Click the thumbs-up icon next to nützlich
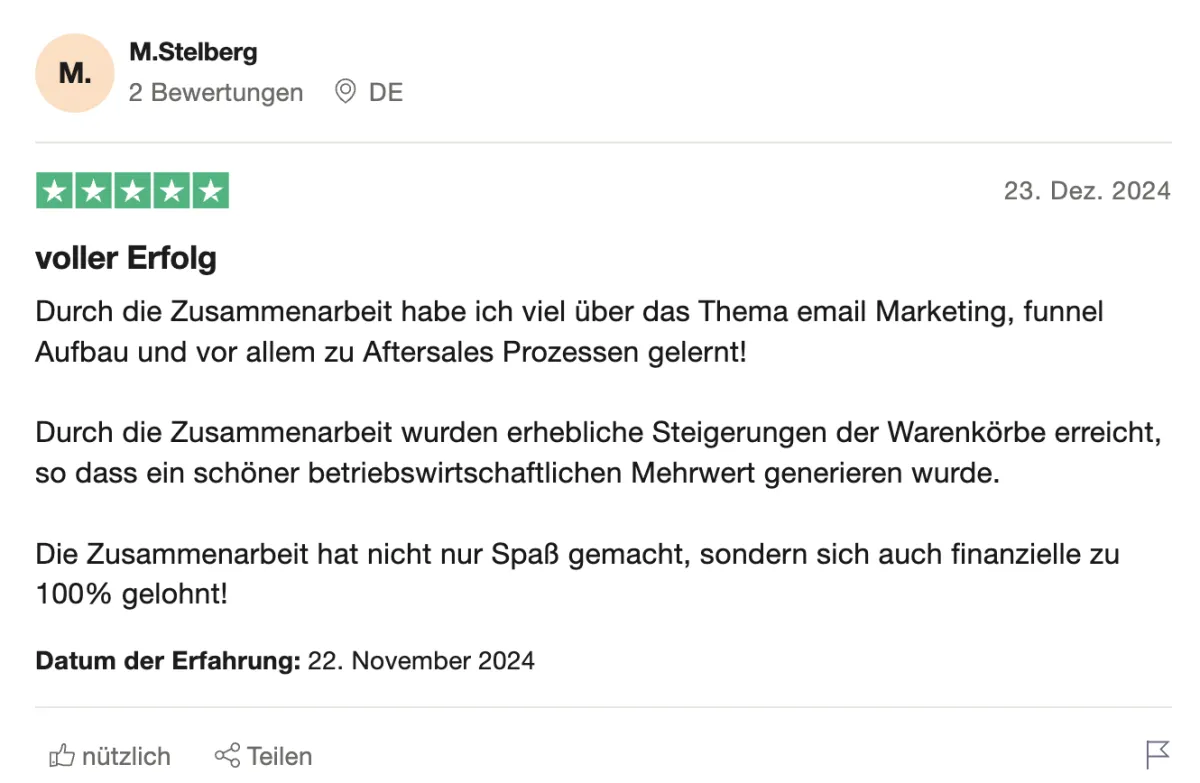Viewport: 1200px width, 783px height. point(62,755)
